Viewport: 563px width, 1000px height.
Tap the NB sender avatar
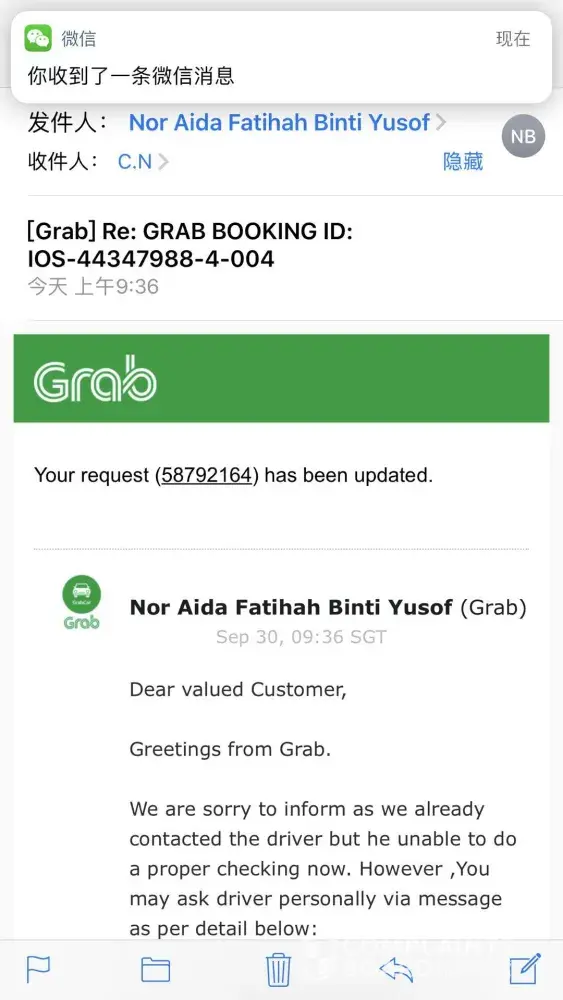point(523,136)
